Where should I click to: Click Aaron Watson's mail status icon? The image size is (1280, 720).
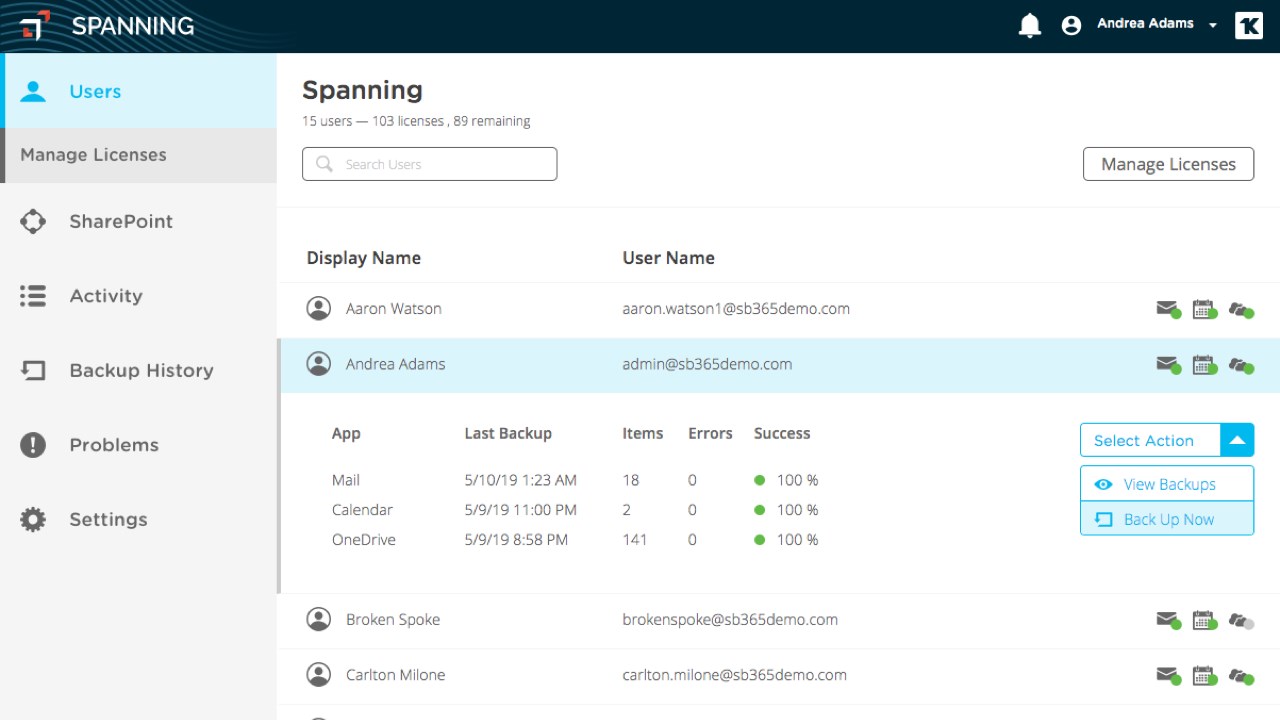pyautogui.click(x=1168, y=309)
